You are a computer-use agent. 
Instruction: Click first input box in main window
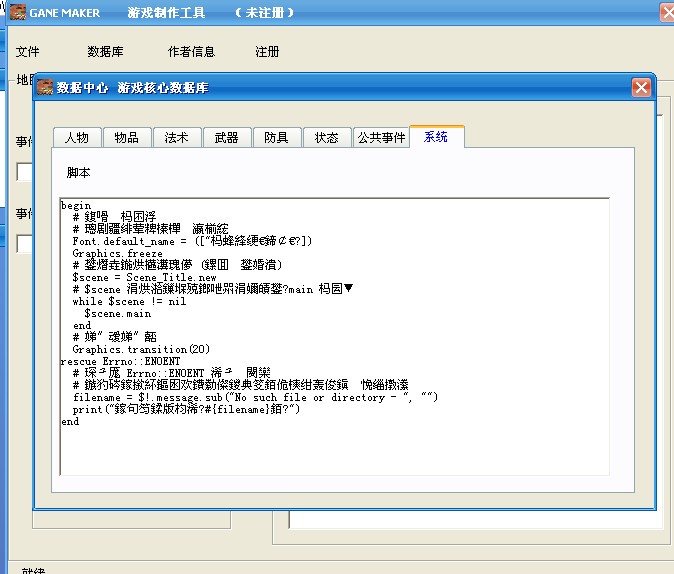25,172
